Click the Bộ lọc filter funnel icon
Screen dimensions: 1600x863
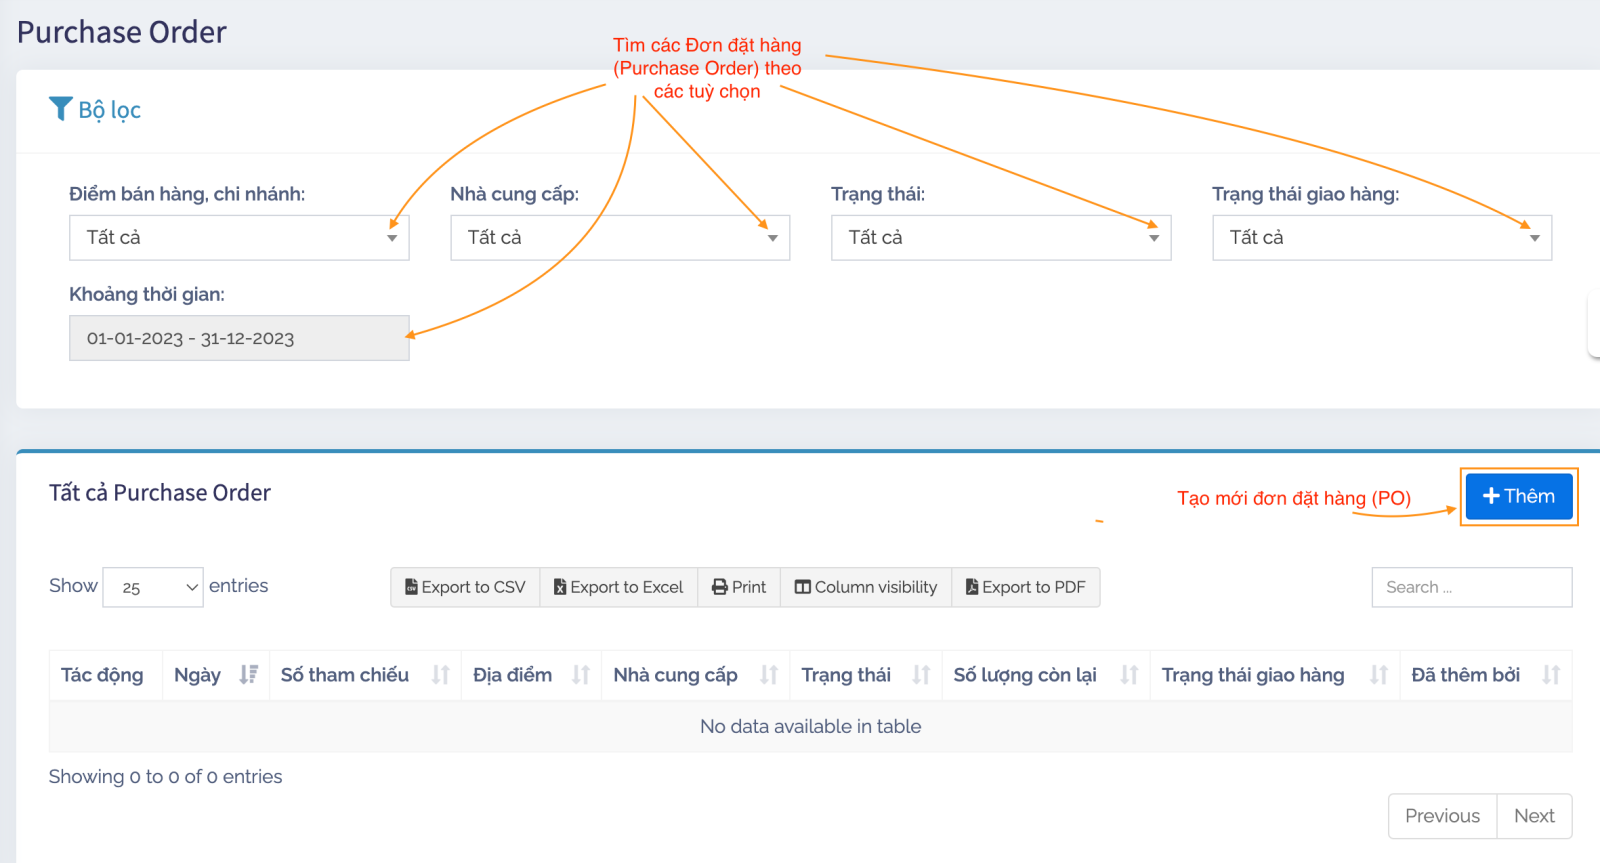[60, 108]
